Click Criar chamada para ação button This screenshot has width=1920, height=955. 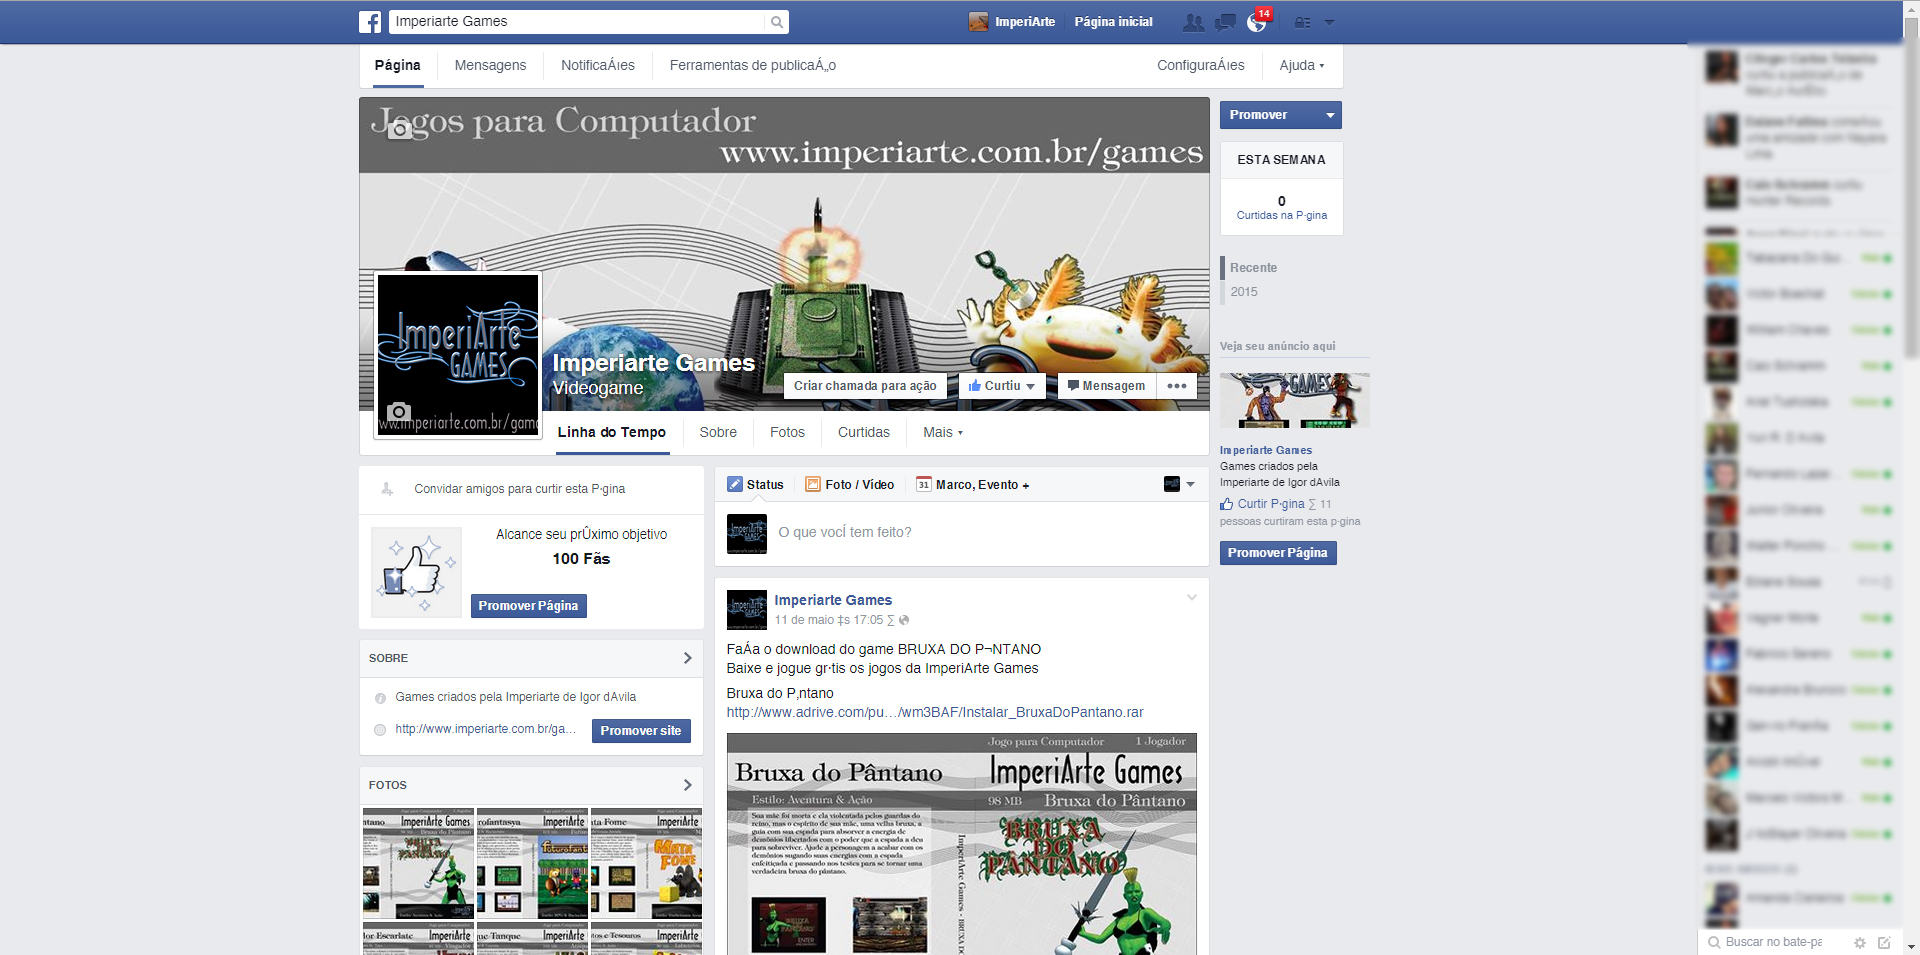coord(865,386)
